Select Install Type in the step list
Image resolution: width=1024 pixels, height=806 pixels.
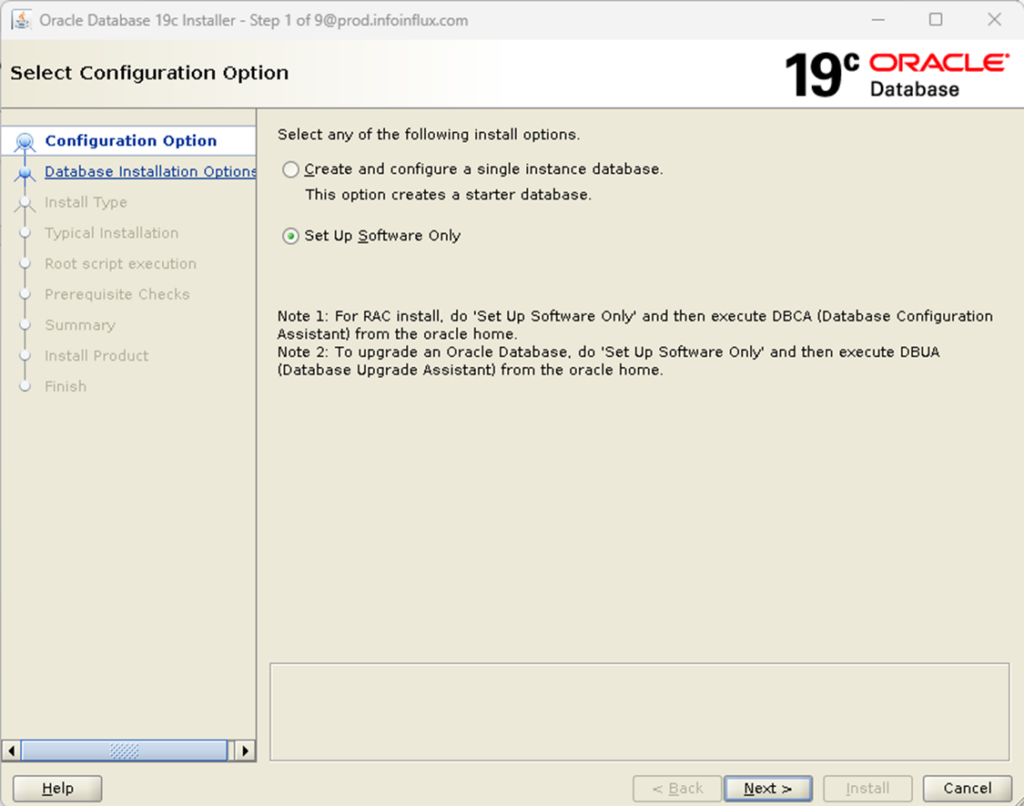click(x=85, y=202)
